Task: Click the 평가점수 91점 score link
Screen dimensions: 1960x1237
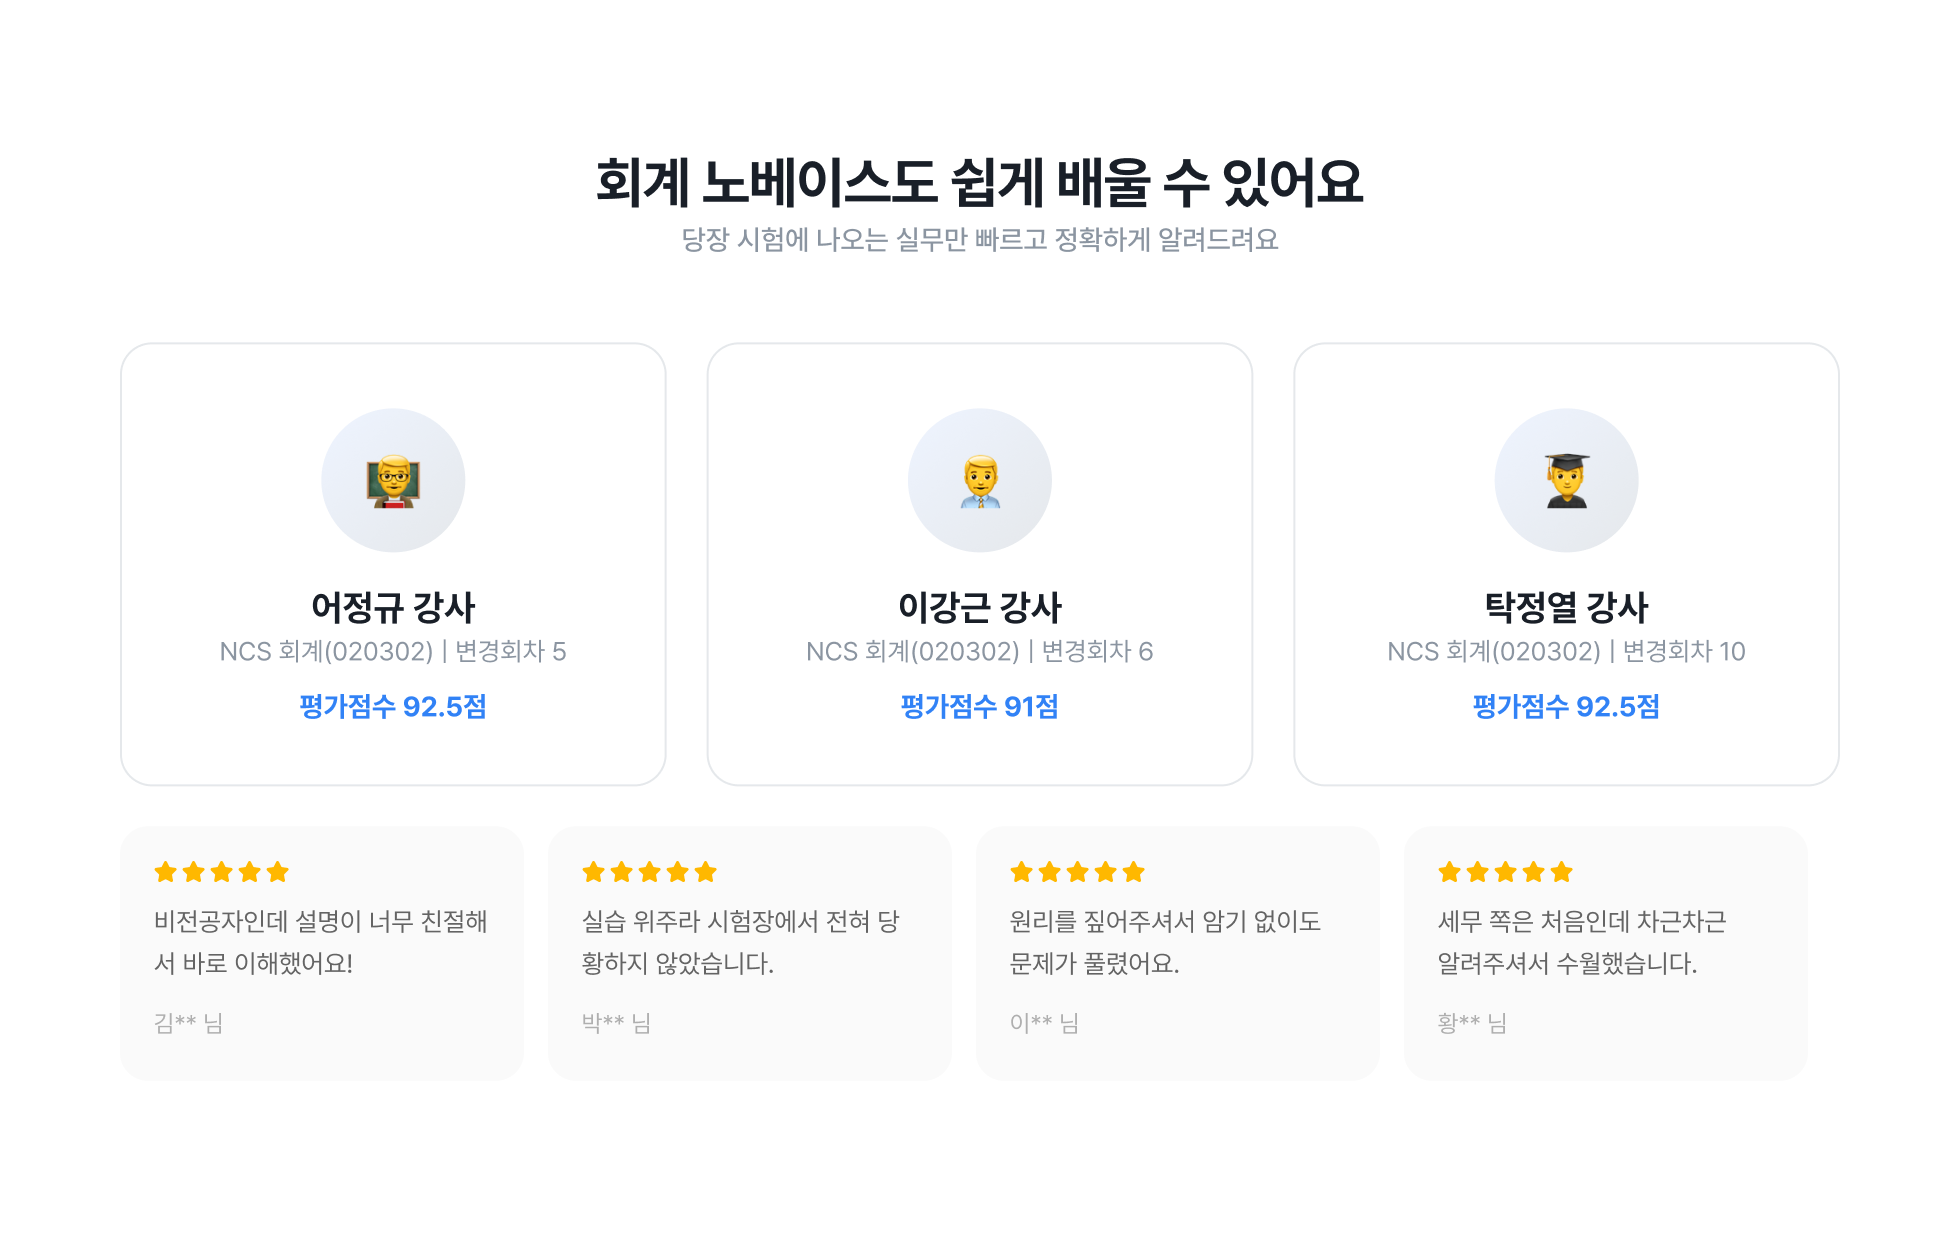Action: [x=980, y=707]
